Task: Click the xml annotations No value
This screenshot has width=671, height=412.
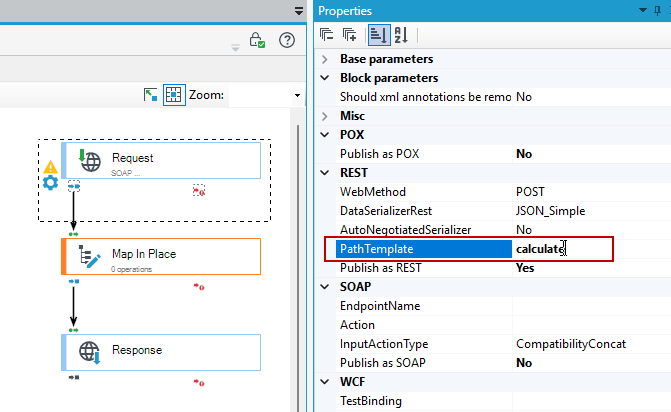Action: point(524,97)
